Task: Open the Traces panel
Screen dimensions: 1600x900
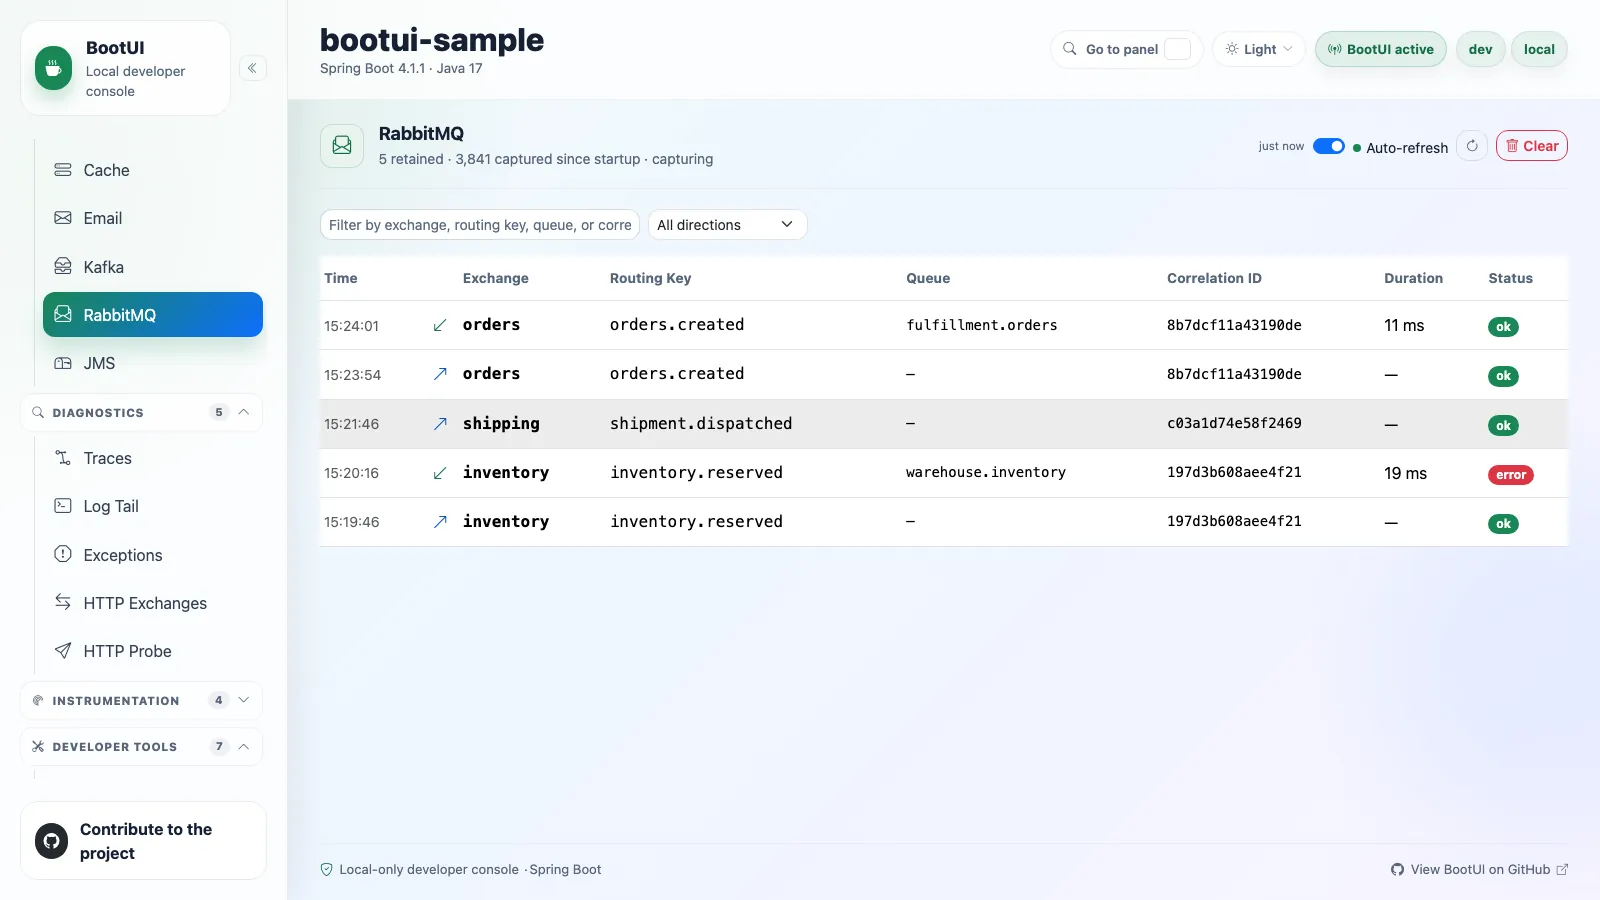Action: (x=153, y=458)
